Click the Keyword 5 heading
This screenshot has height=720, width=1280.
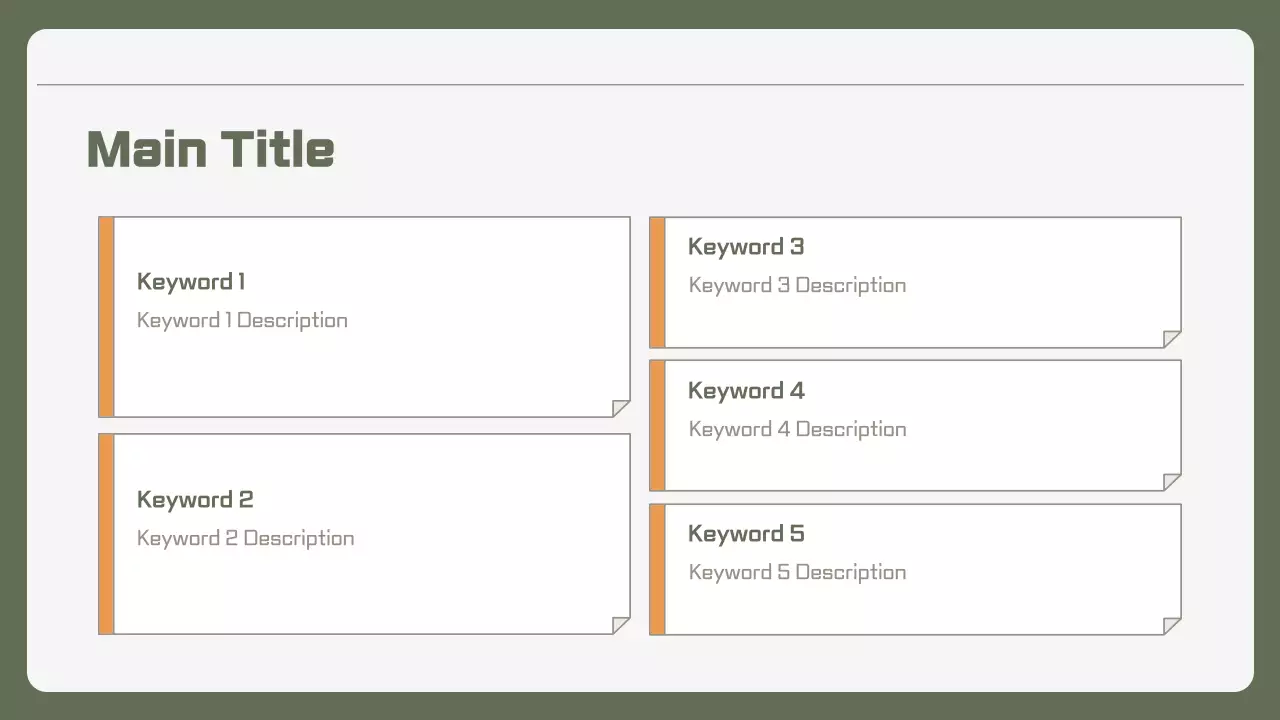[x=746, y=534]
